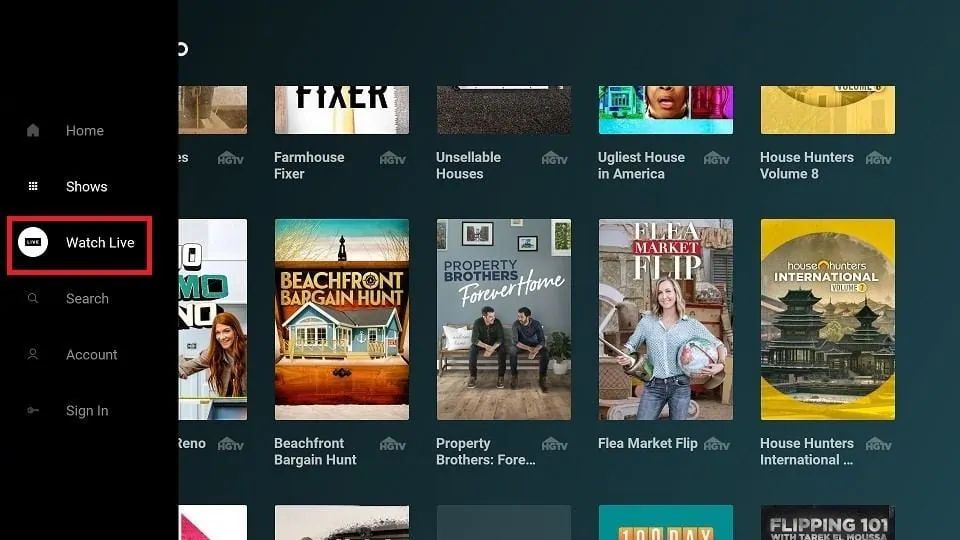Click HGTV logo beside Beachfront Bargain Hunt
The height and width of the screenshot is (540, 960).
click(x=392, y=444)
